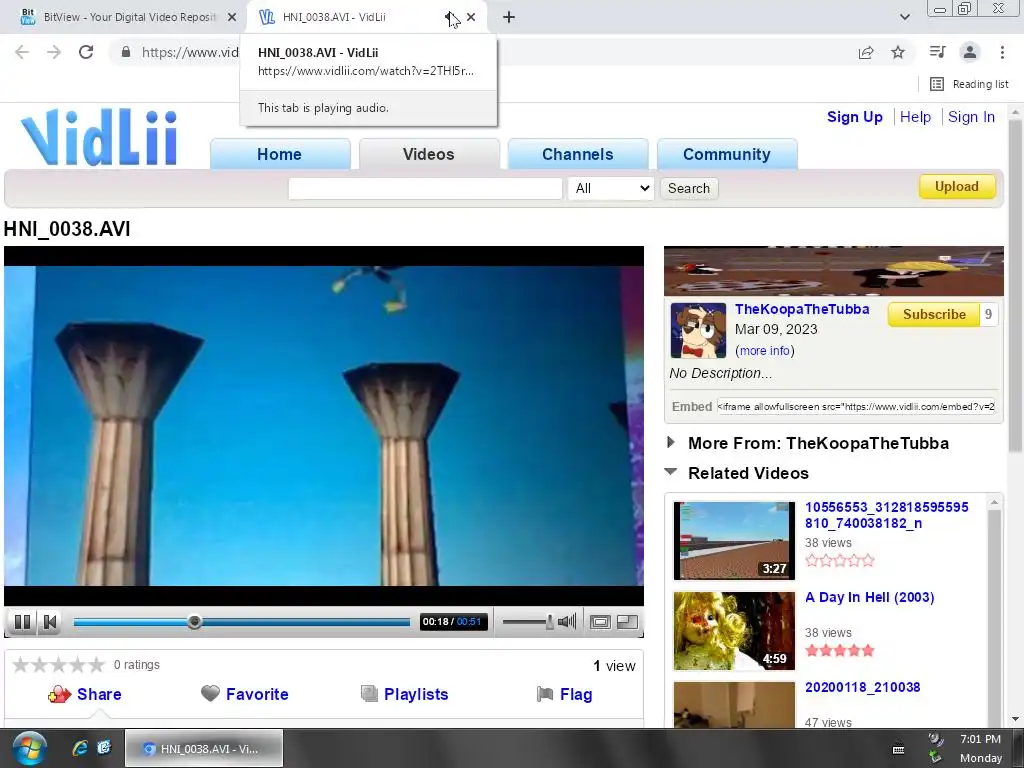Open the Channels tab
Image resolution: width=1024 pixels, height=768 pixels.
[x=578, y=154]
